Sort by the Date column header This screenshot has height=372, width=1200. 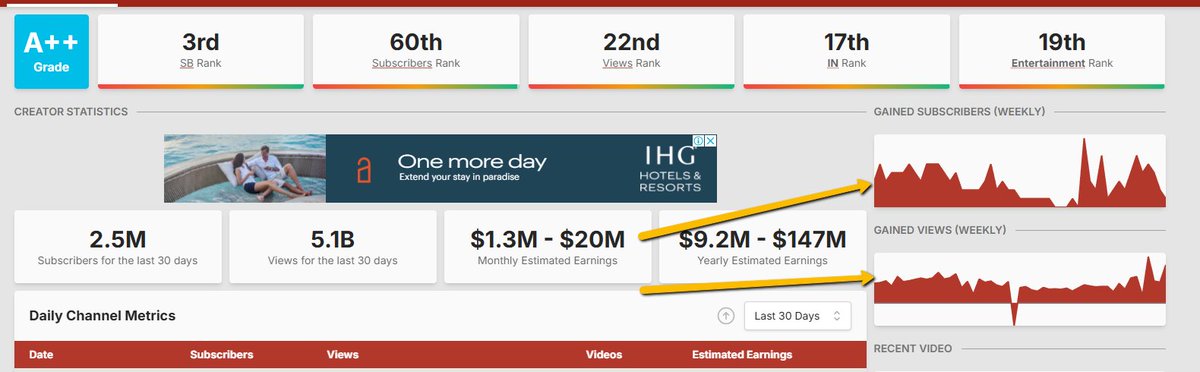tap(41, 354)
